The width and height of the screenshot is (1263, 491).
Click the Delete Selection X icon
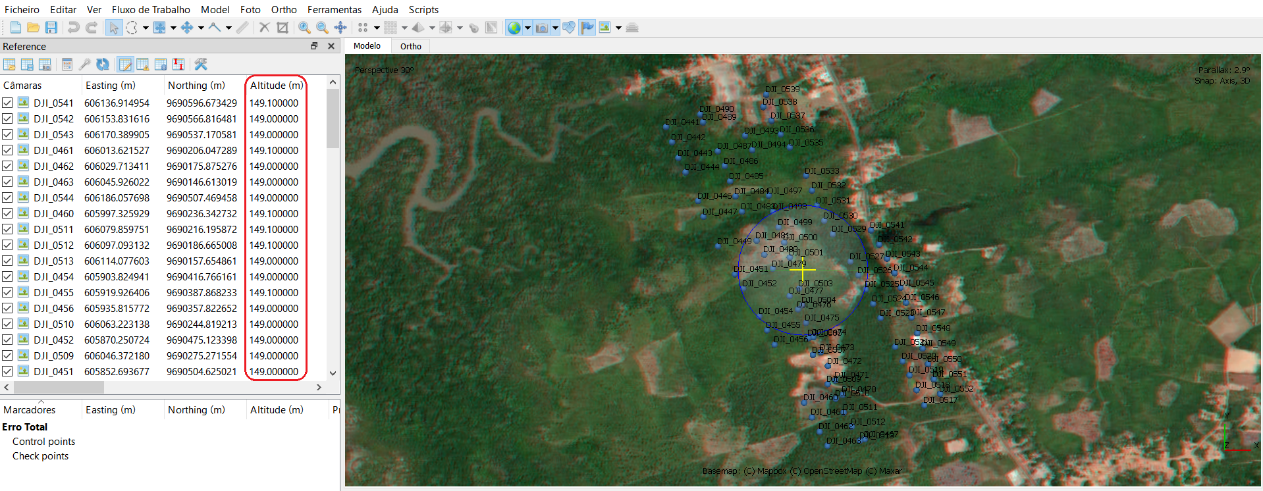(265, 27)
